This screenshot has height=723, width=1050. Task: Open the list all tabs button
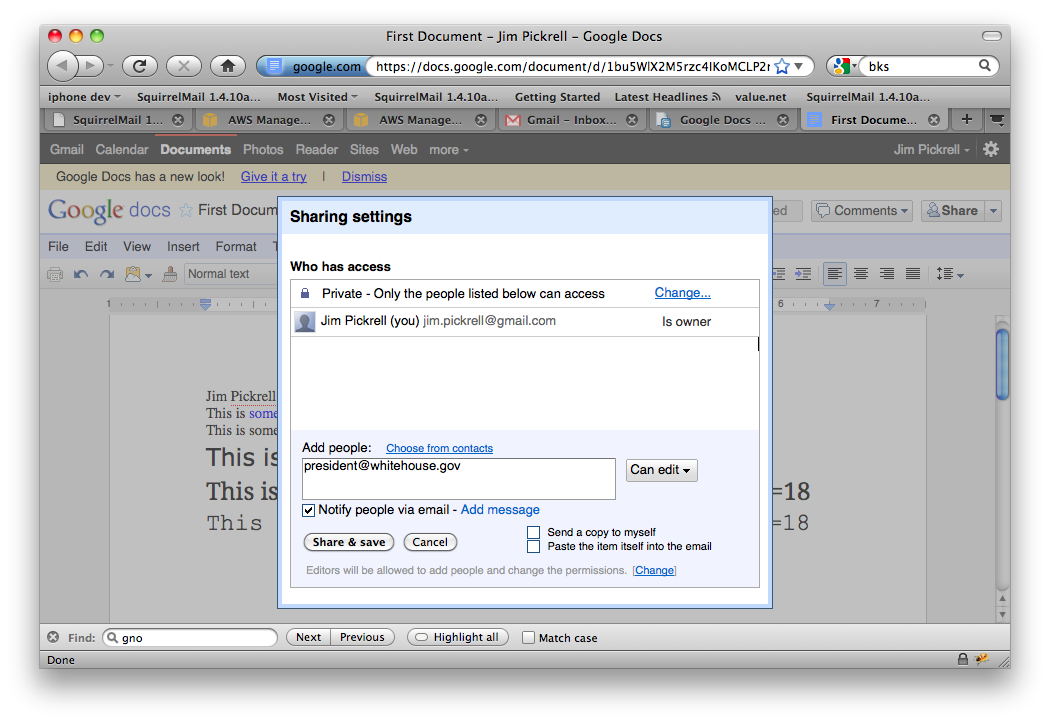997,119
